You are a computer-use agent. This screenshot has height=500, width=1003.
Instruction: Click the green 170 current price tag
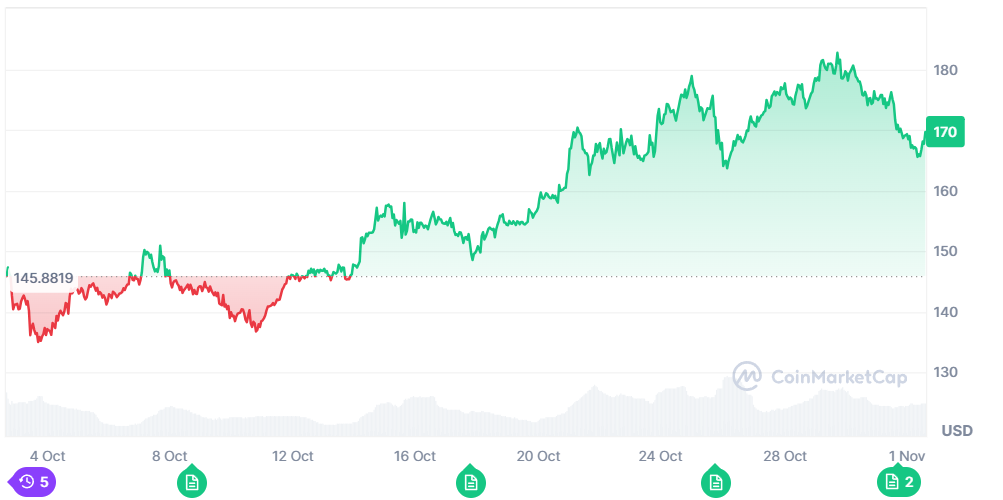(945, 132)
